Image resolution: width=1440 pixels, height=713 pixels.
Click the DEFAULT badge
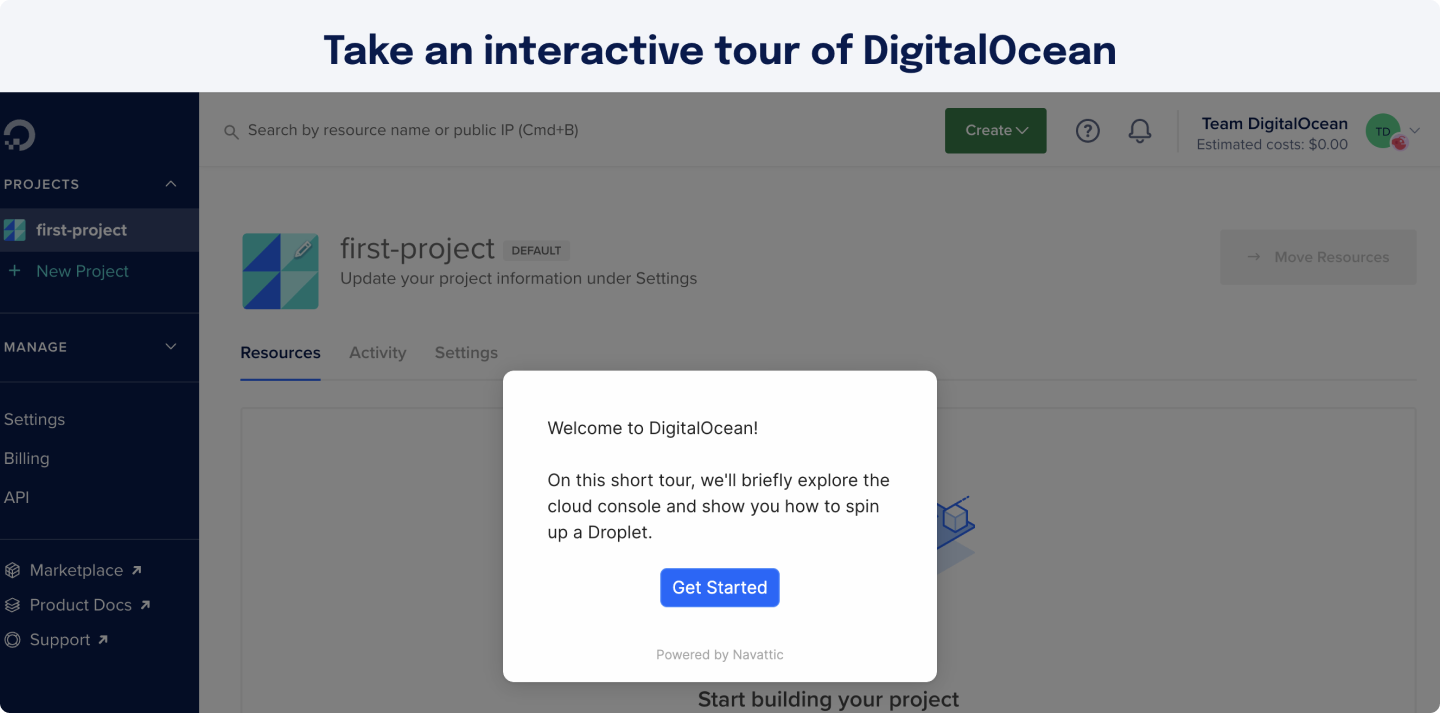(536, 251)
